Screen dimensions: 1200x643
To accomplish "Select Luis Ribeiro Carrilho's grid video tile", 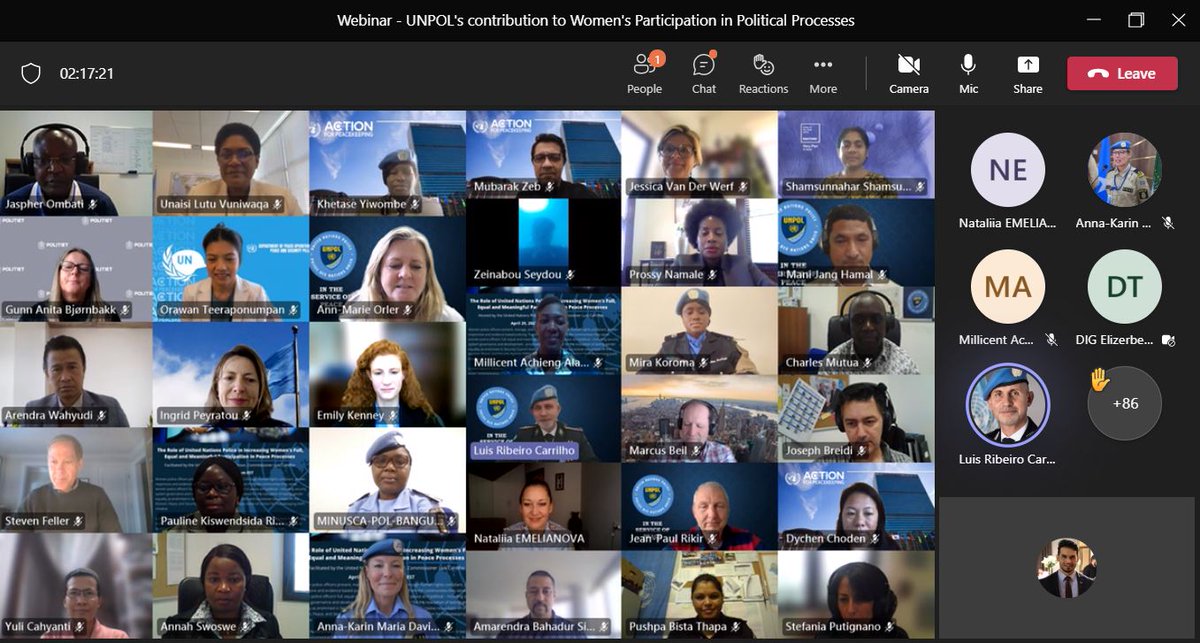I will tap(544, 418).
